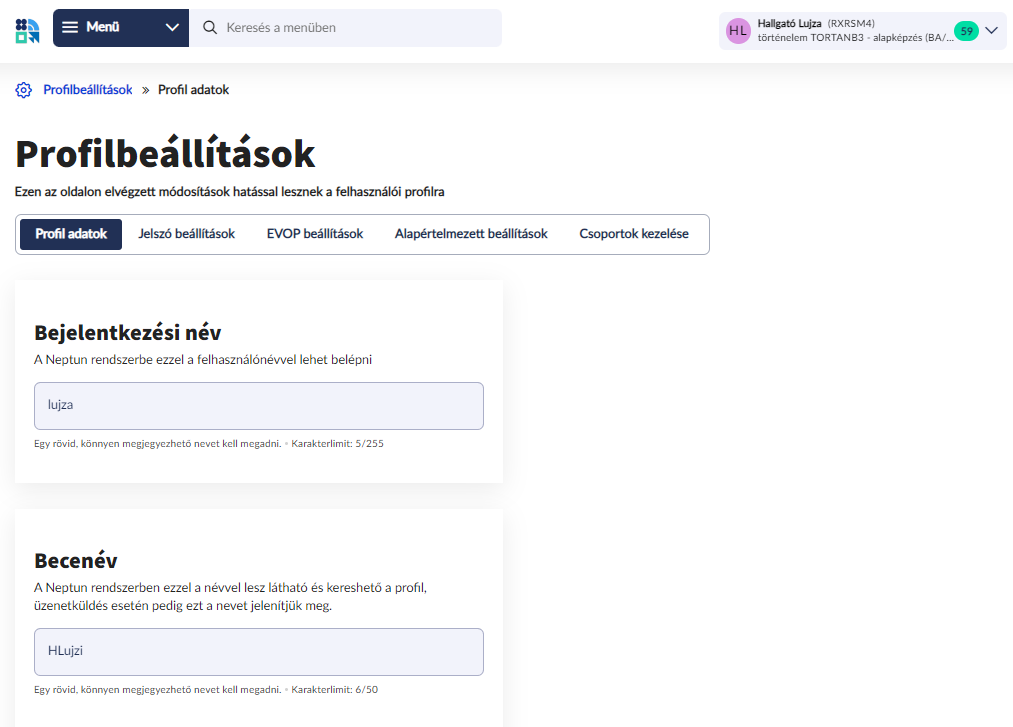
Task: Expand the user profile chevron
Action: tap(992, 31)
